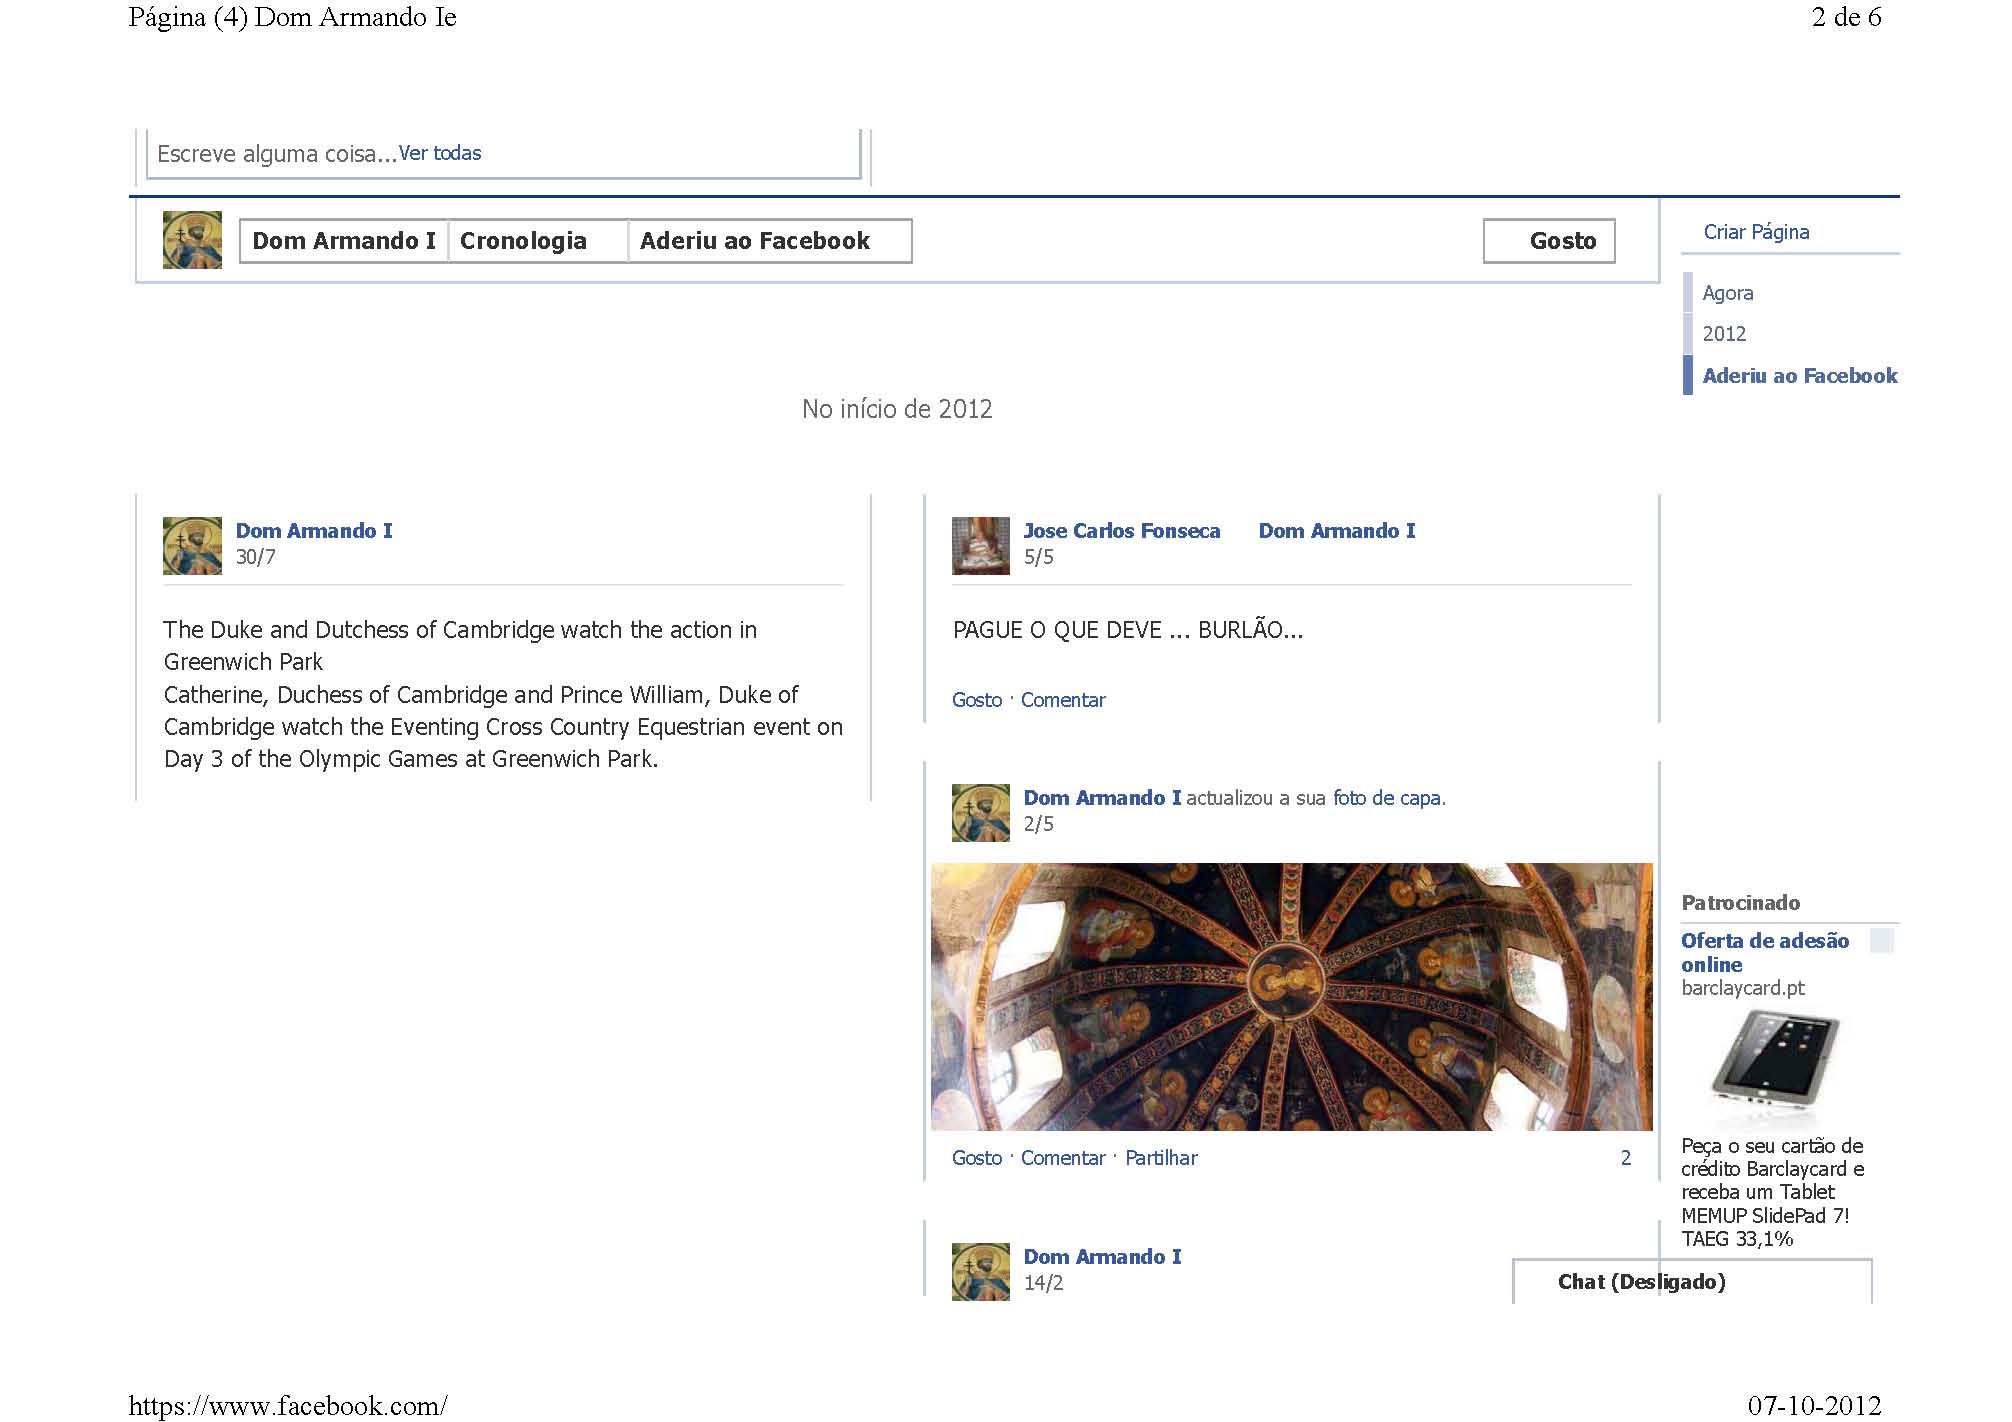Click the avatar on the 30/7 post
The width and height of the screenshot is (2012, 1422).
[x=192, y=545]
